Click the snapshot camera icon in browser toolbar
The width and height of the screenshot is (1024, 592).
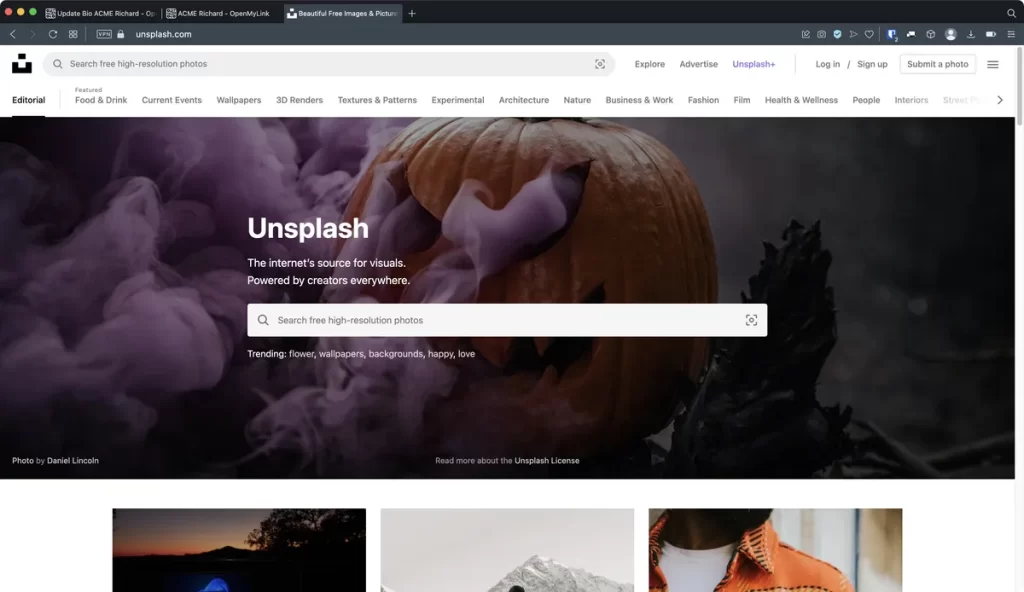(822, 34)
